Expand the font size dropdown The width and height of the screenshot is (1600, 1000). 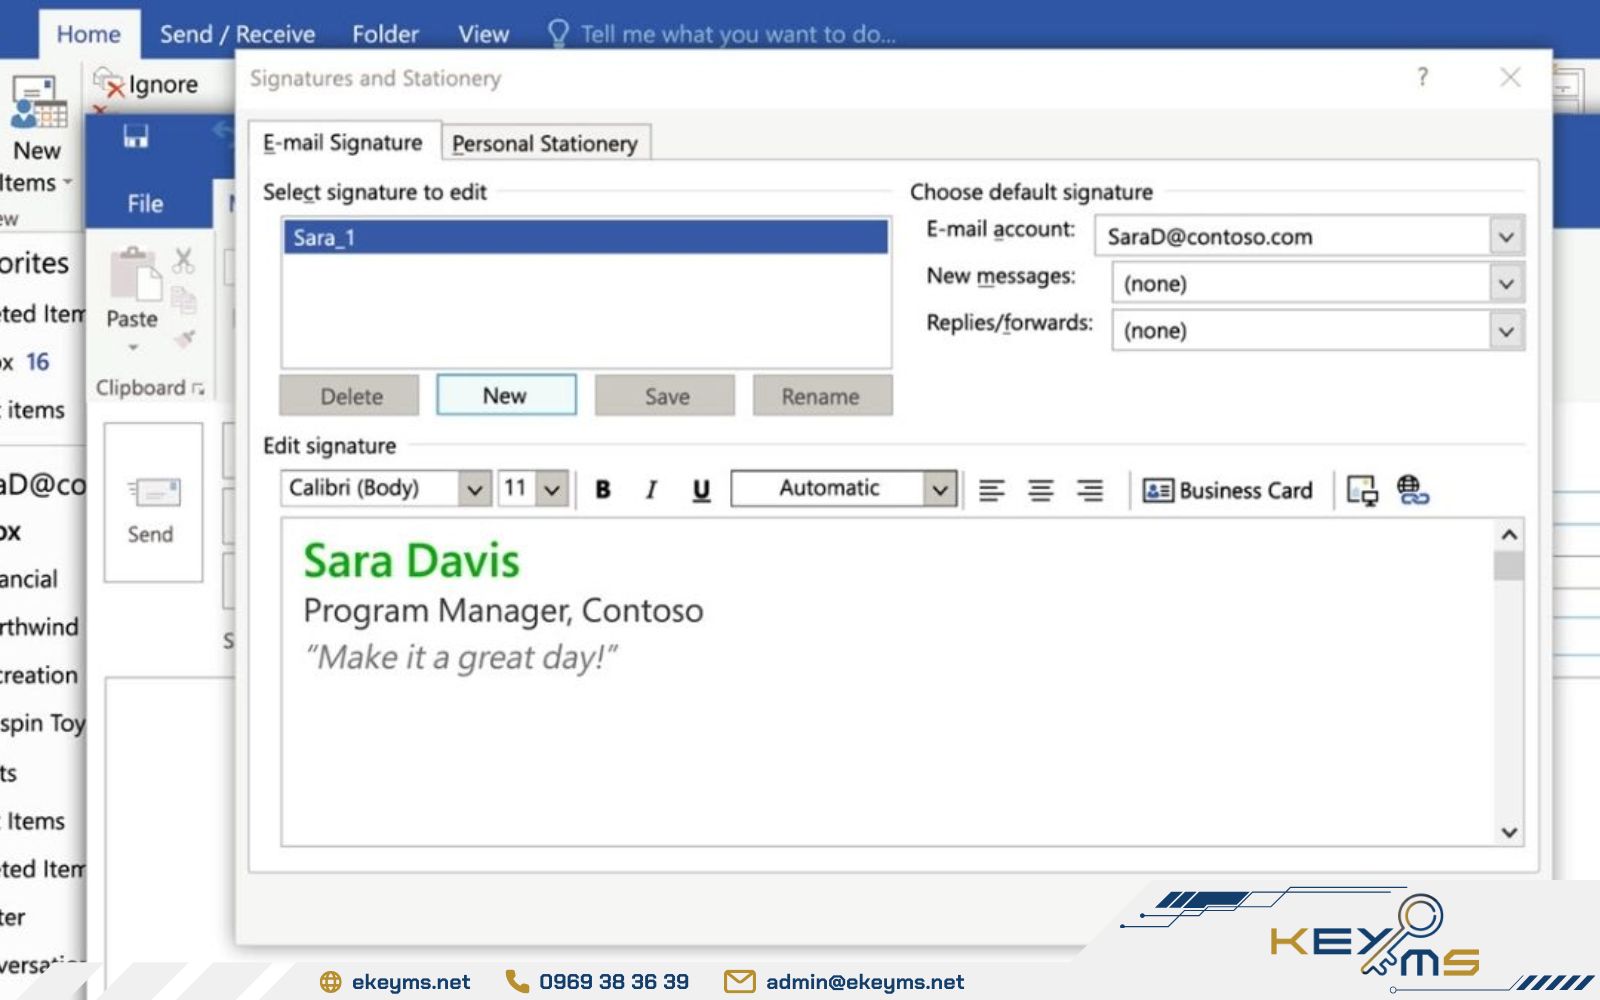click(x=552, y=489)
